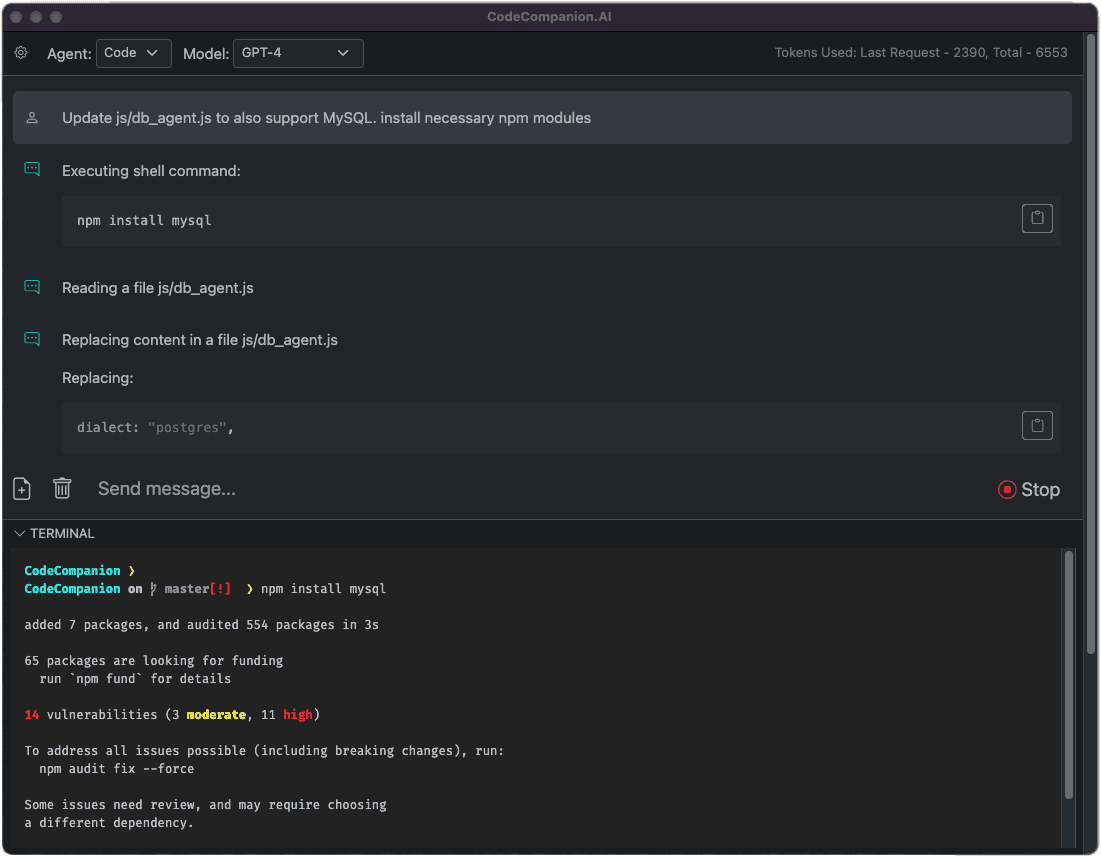The height and width of the screenshot is (857, 1101).
Task: Click the user avatar icon beside the prompt
Action: click(x=32, y=118)
